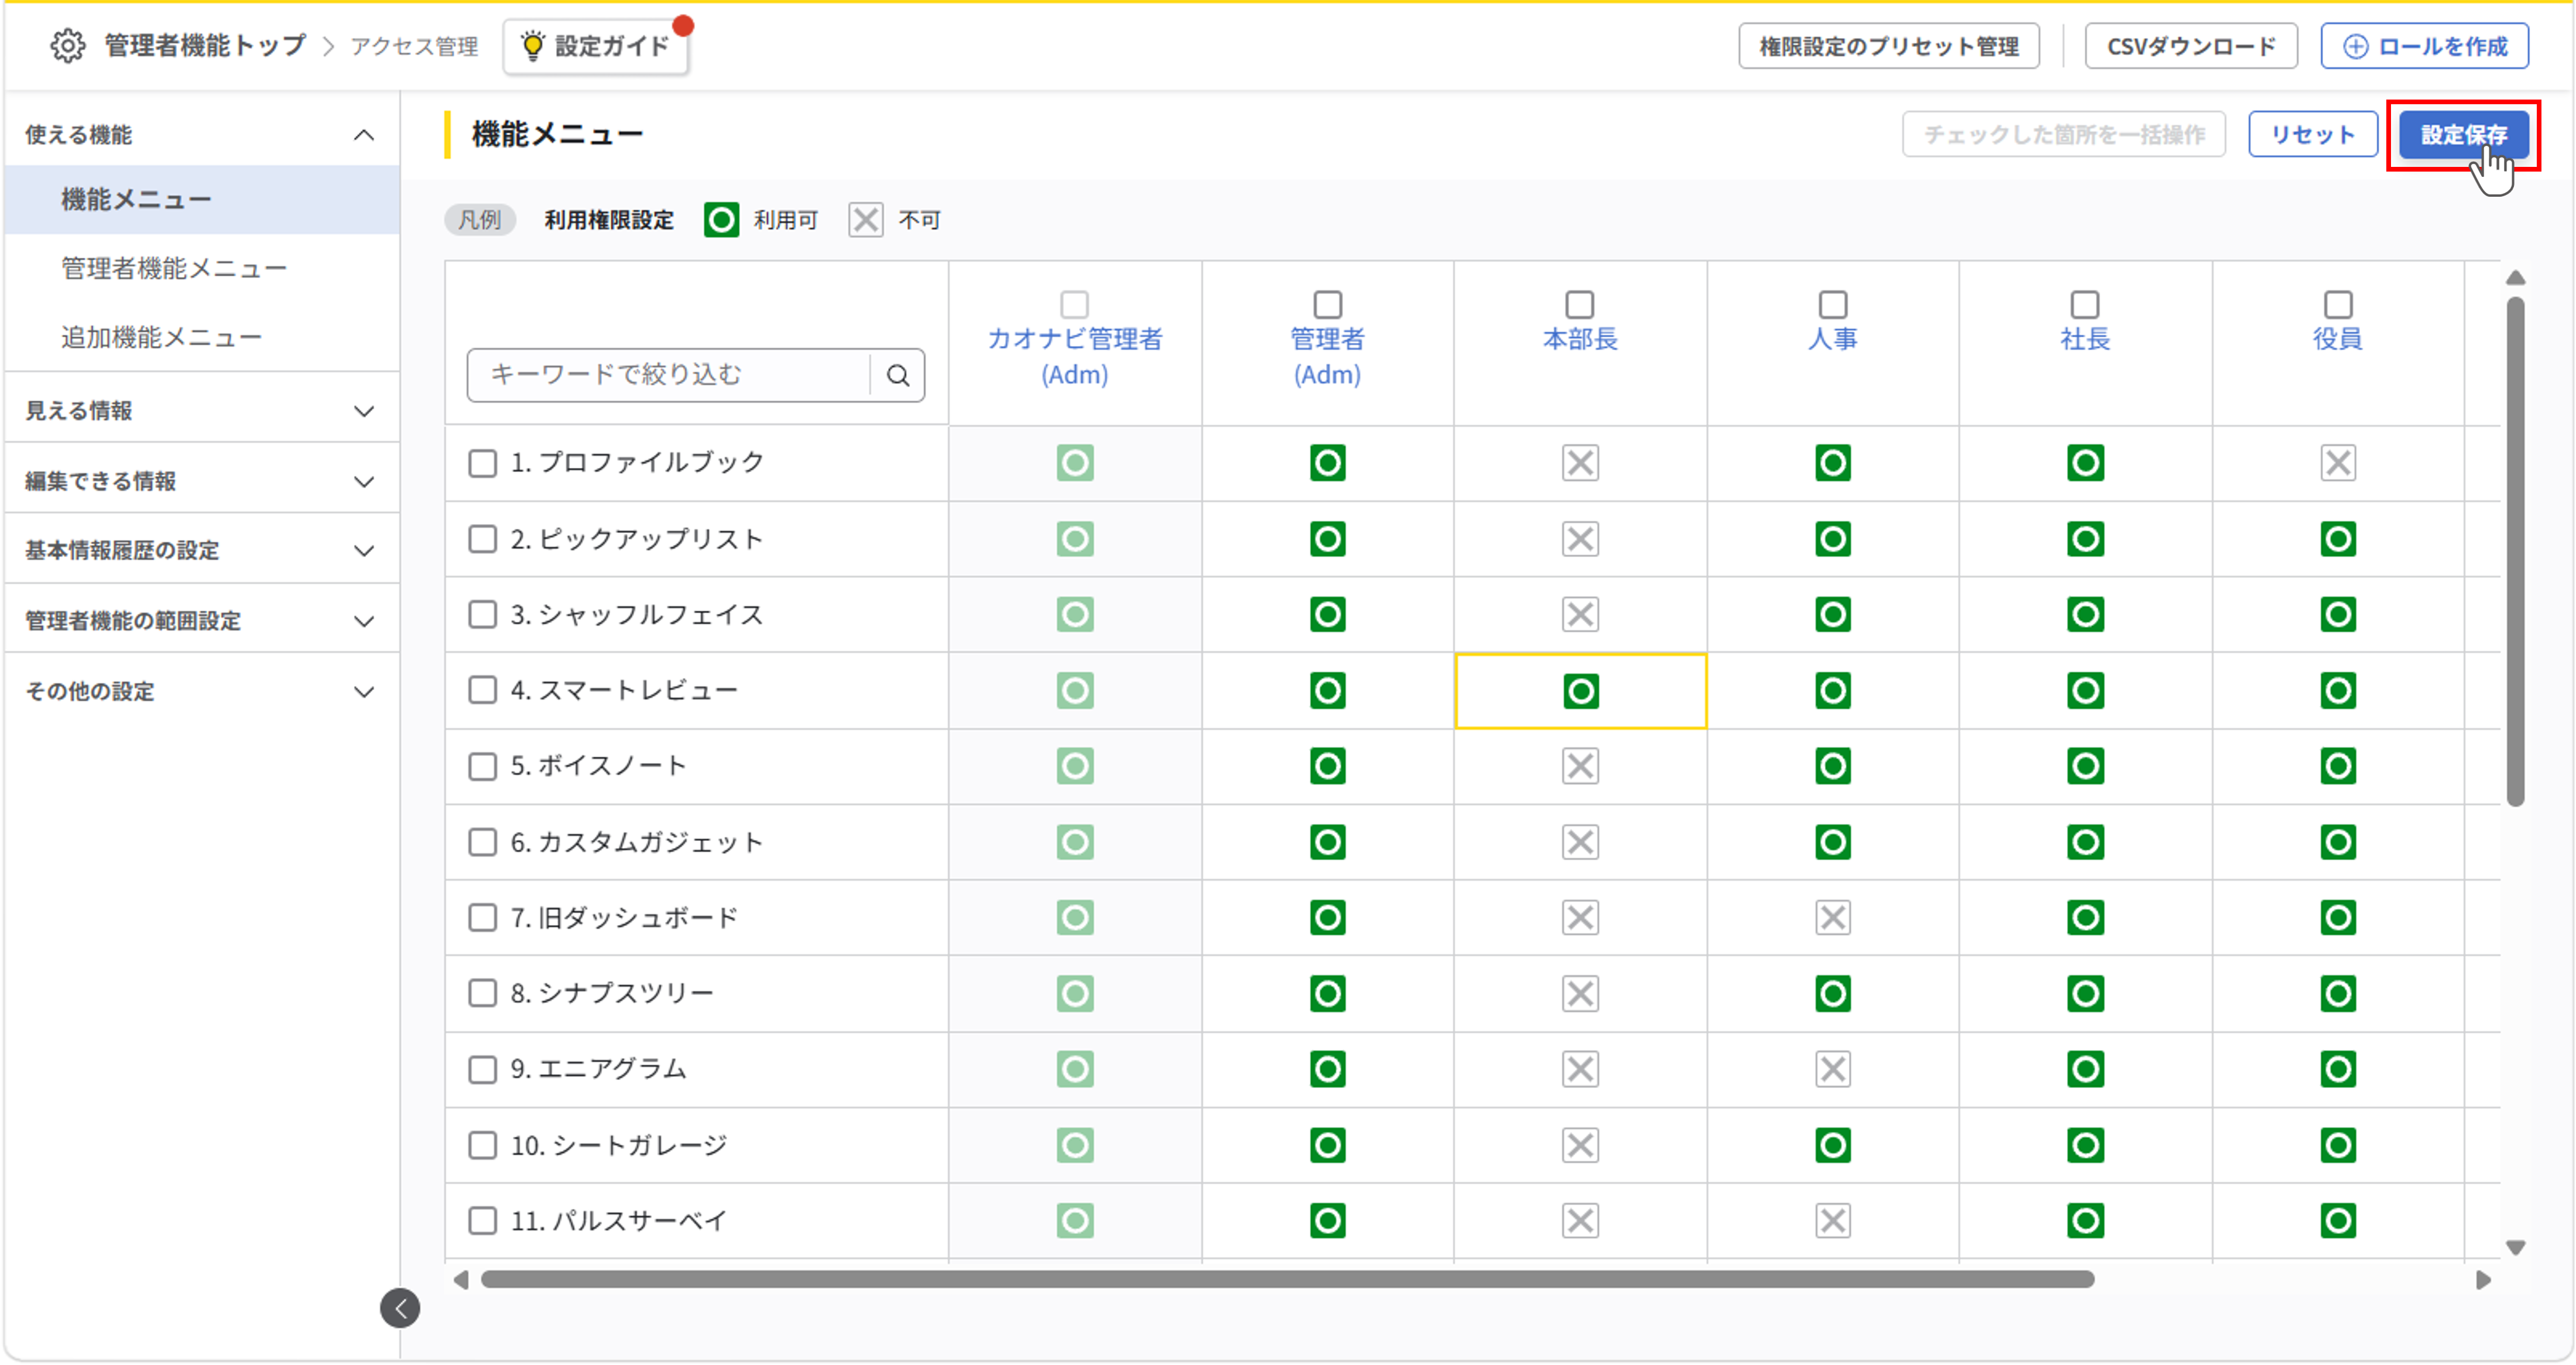Check the 社長 column checkbox
Image resolution: width=2576 pixels, height=1365 pixels.
(x=2086, y=304)
